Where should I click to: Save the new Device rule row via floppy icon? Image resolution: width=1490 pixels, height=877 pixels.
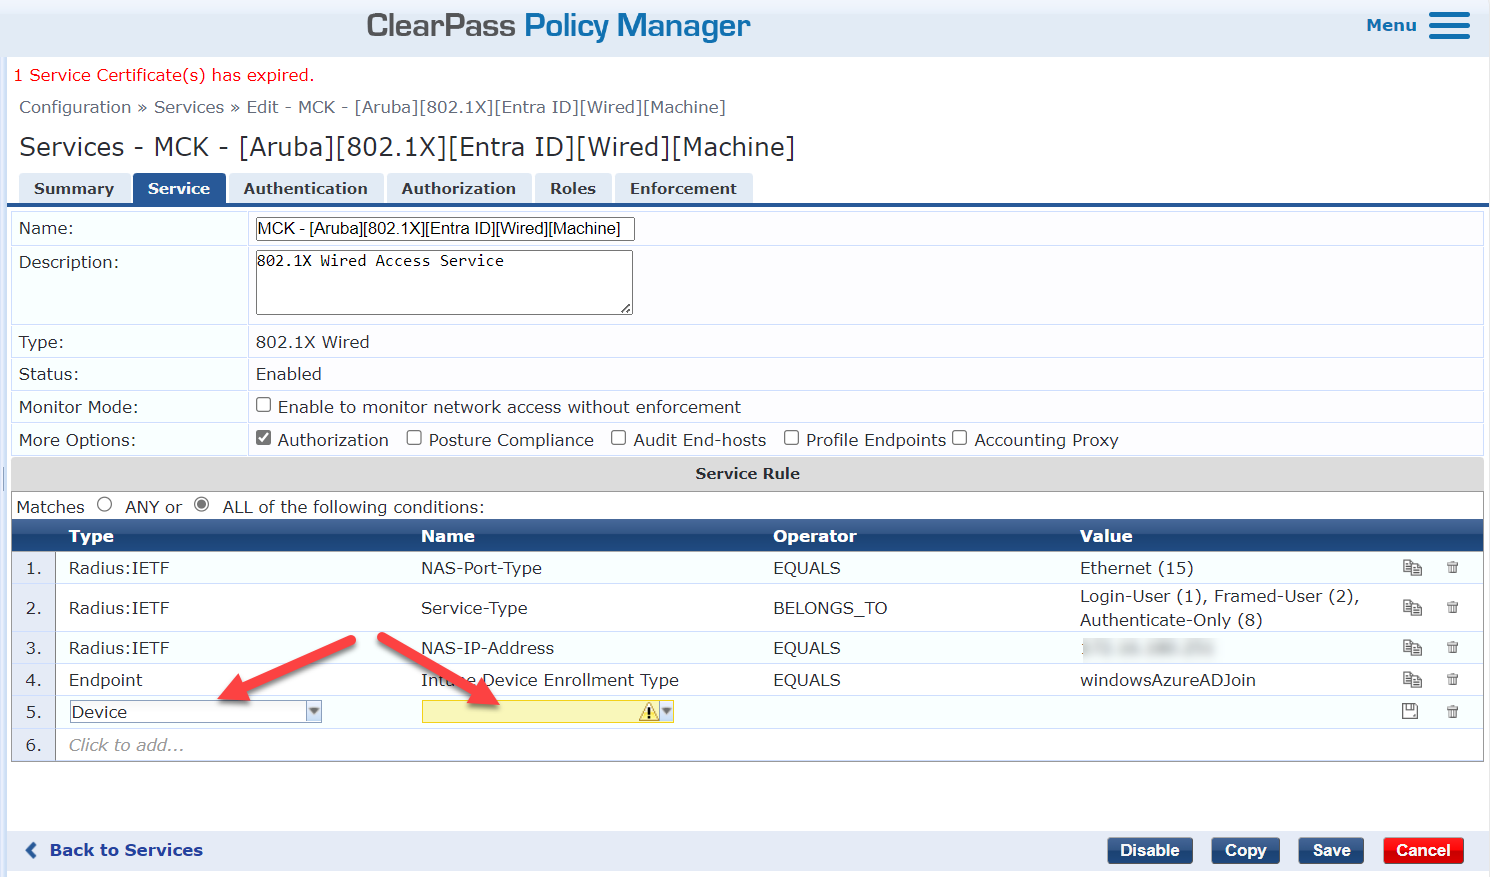[x=1410, y=711]
